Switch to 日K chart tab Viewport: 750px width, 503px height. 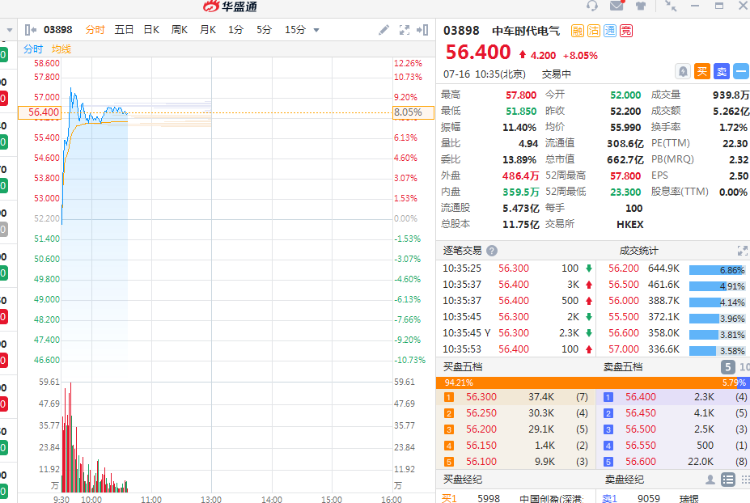point(152,30)
